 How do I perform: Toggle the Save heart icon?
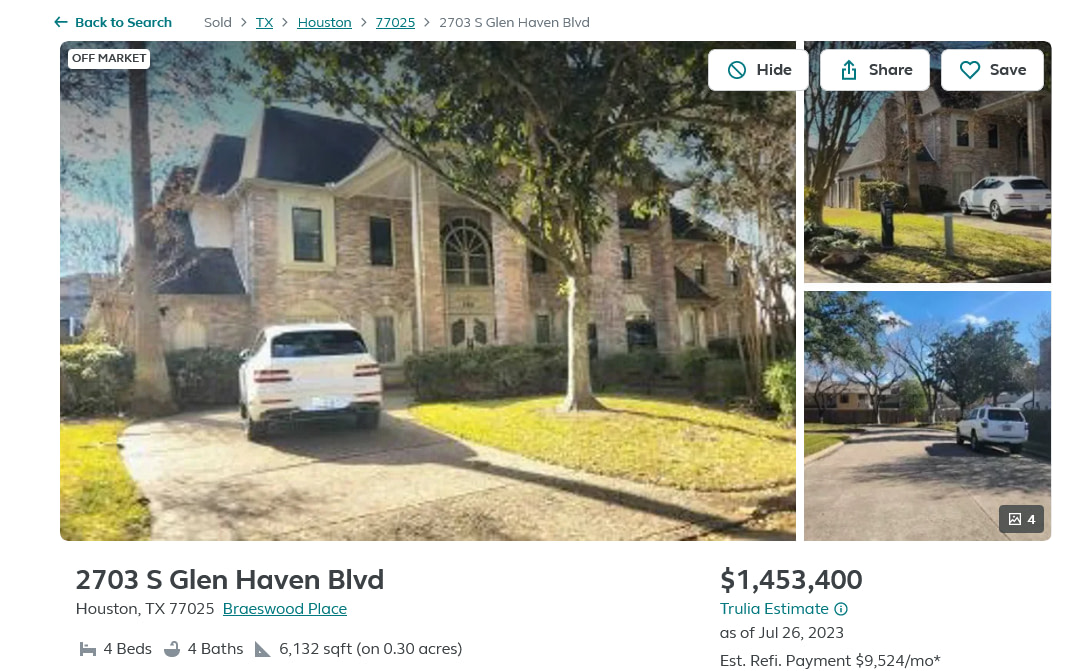point(970,69)
